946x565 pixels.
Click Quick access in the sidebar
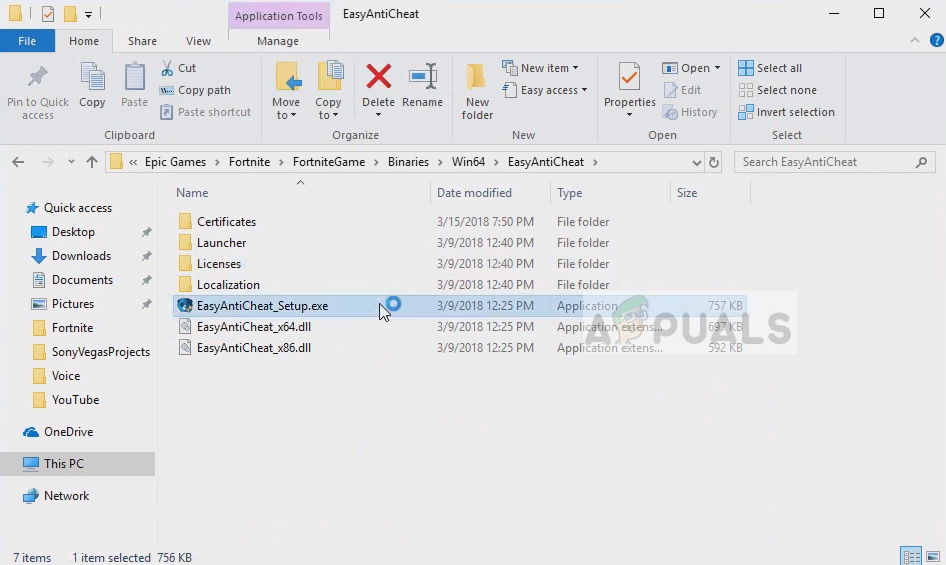click(x=78, y=208)
